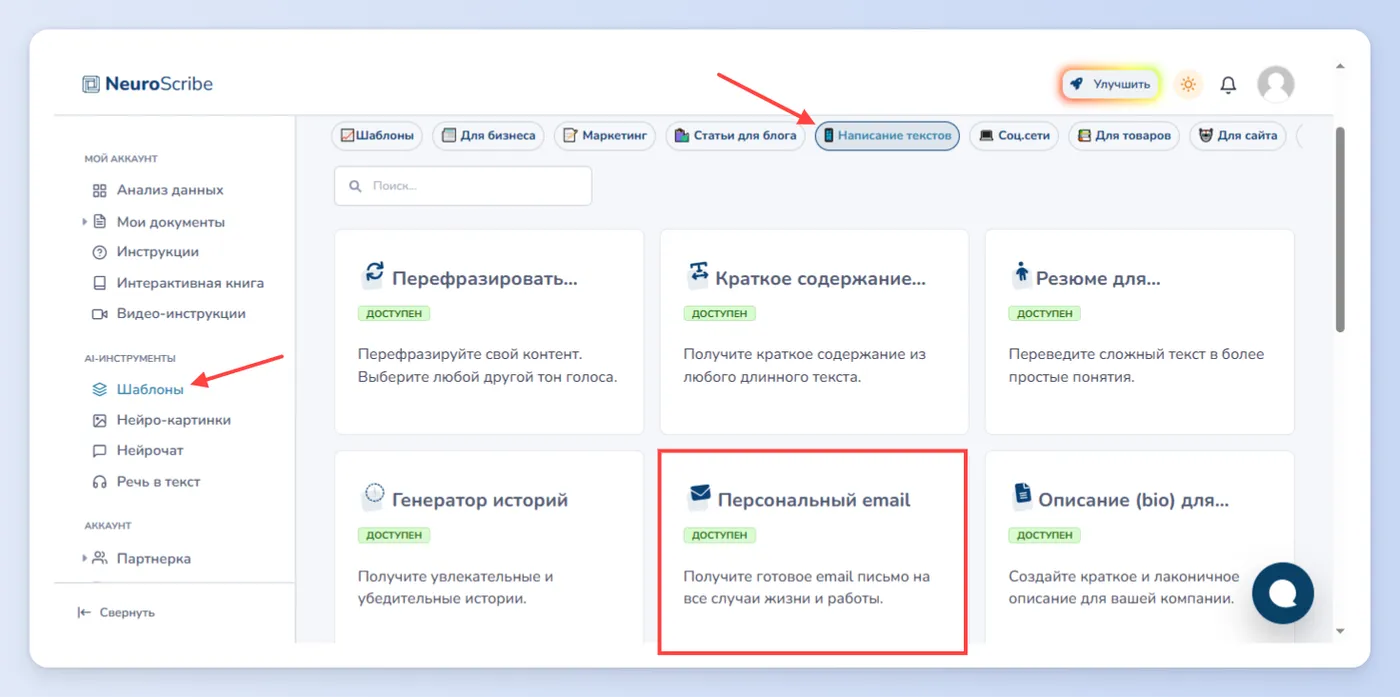Click the NeuroScribe logo icon
1400x697 pixels.
[91, 84]
